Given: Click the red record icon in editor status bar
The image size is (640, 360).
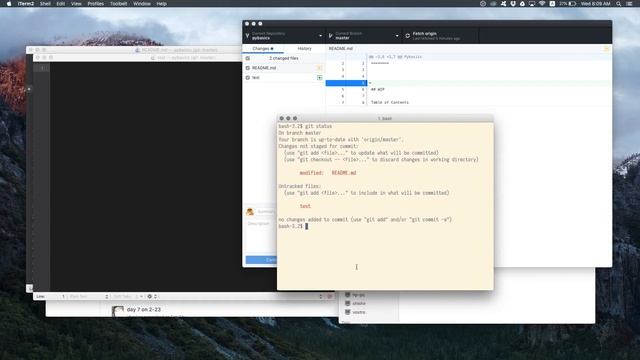Looking at the screenshot, I should point(330,297).
